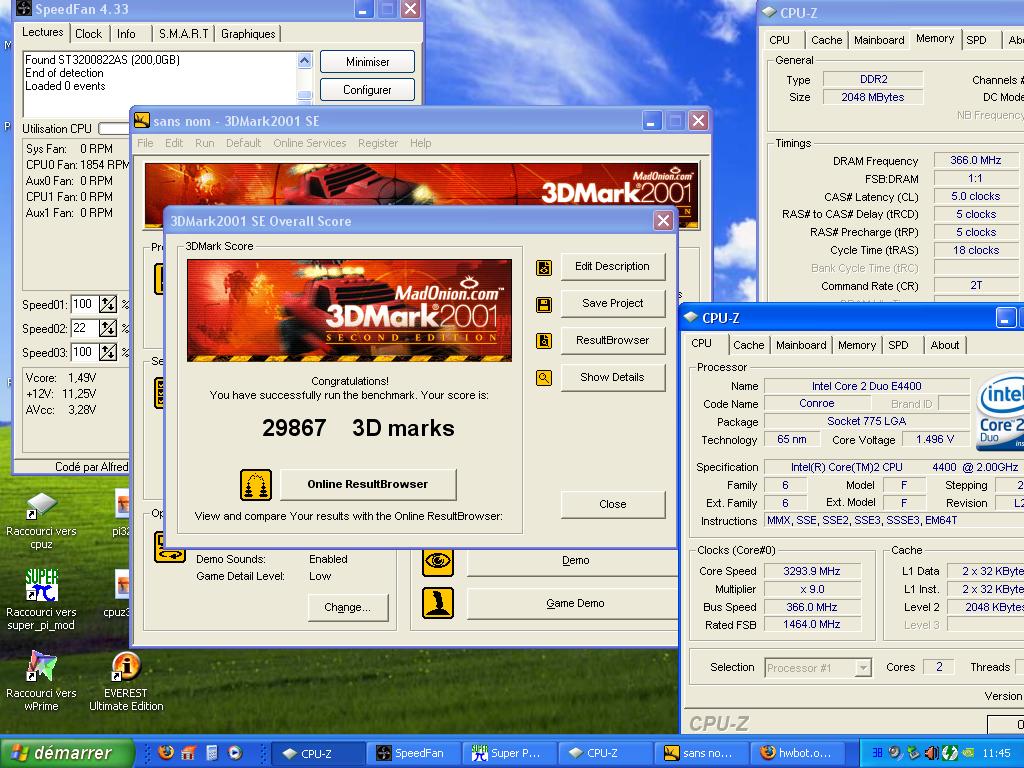The height and width of the screenshot is (768, 1024).
Task: Open hwbot.o... taskbar button
Action: pyautogui.click(x=797, y=754)
